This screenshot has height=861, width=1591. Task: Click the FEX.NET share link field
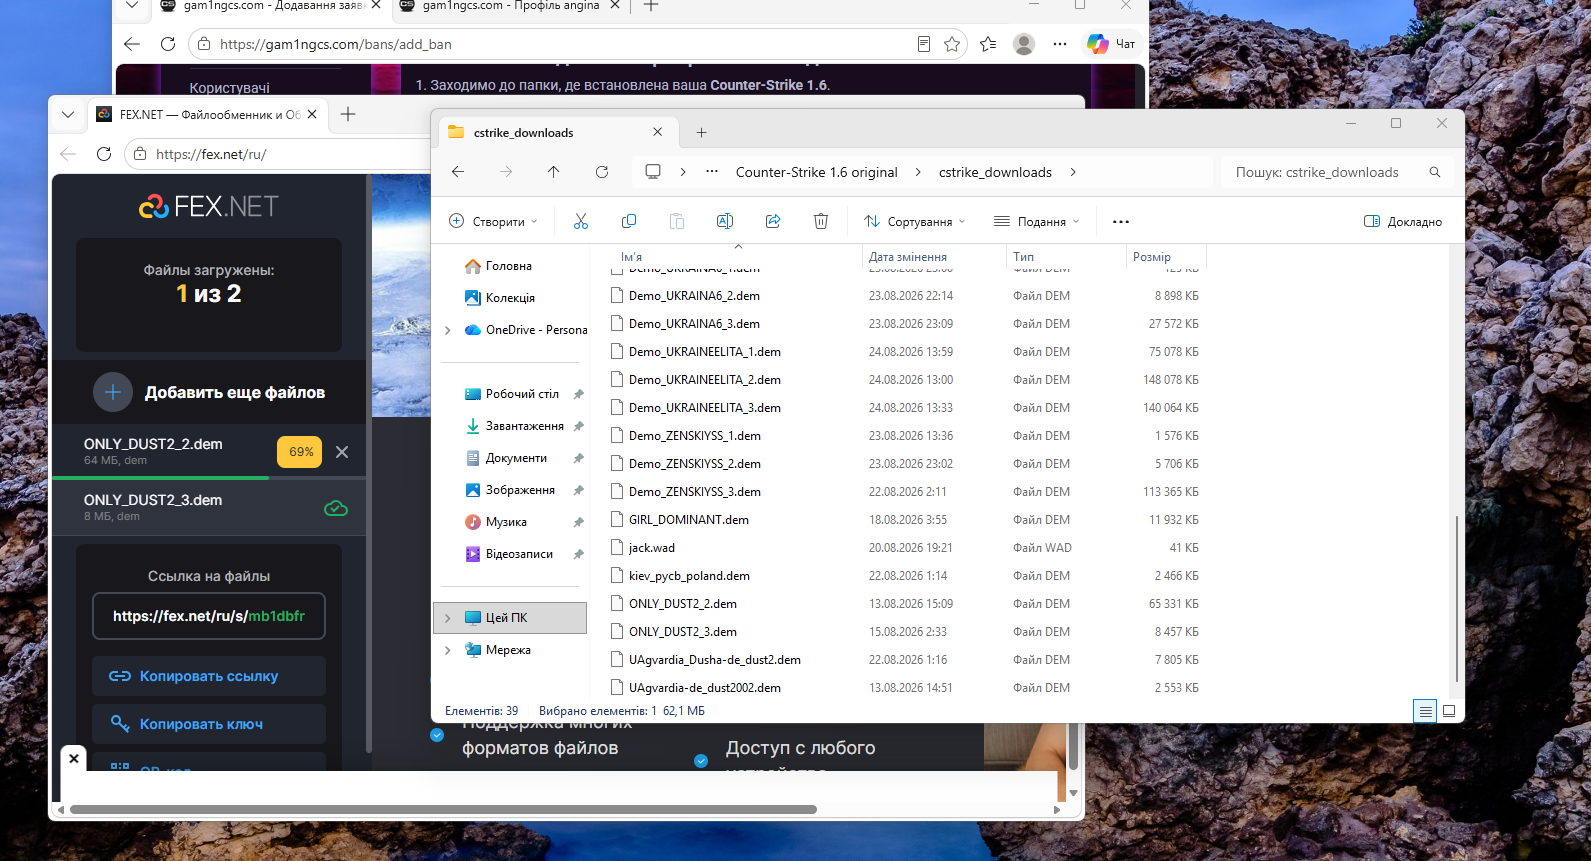tap(209, 616)
